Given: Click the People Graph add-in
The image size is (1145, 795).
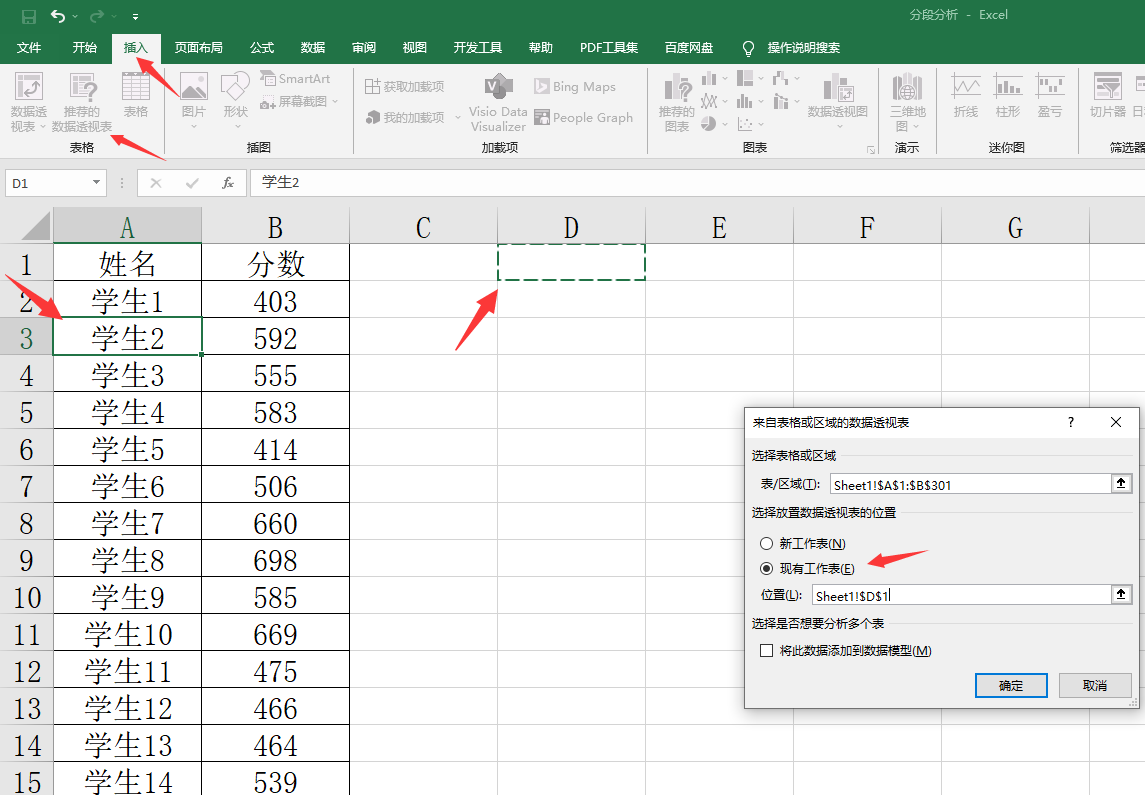Looking at the screenshot, I should click(583, 117).
